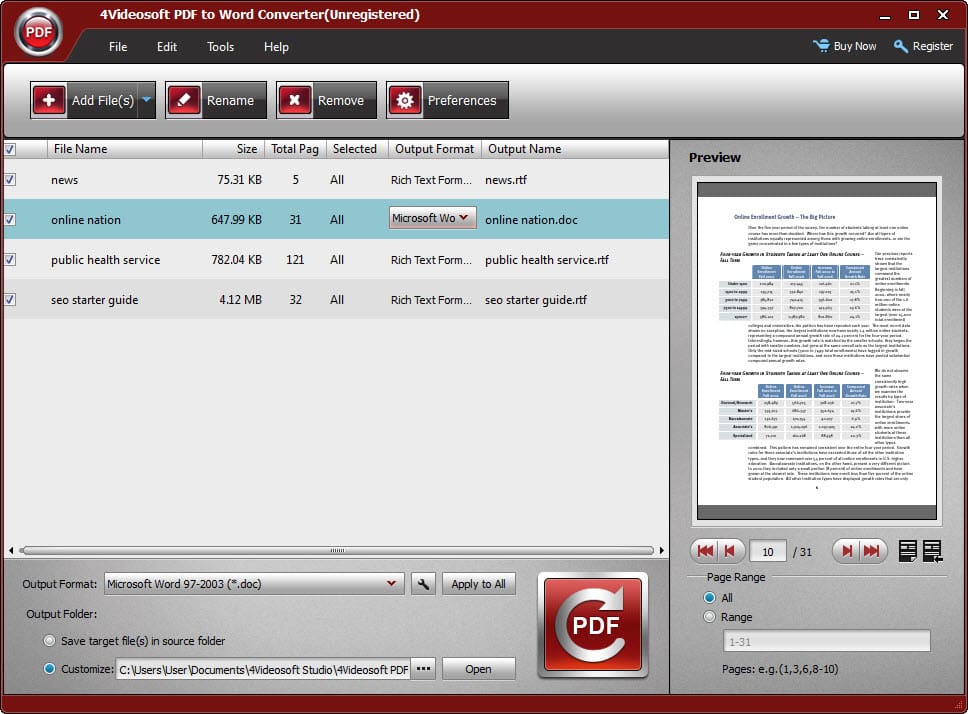
Task: Click the Buy Now link
Action: click(x=845, y=45)
